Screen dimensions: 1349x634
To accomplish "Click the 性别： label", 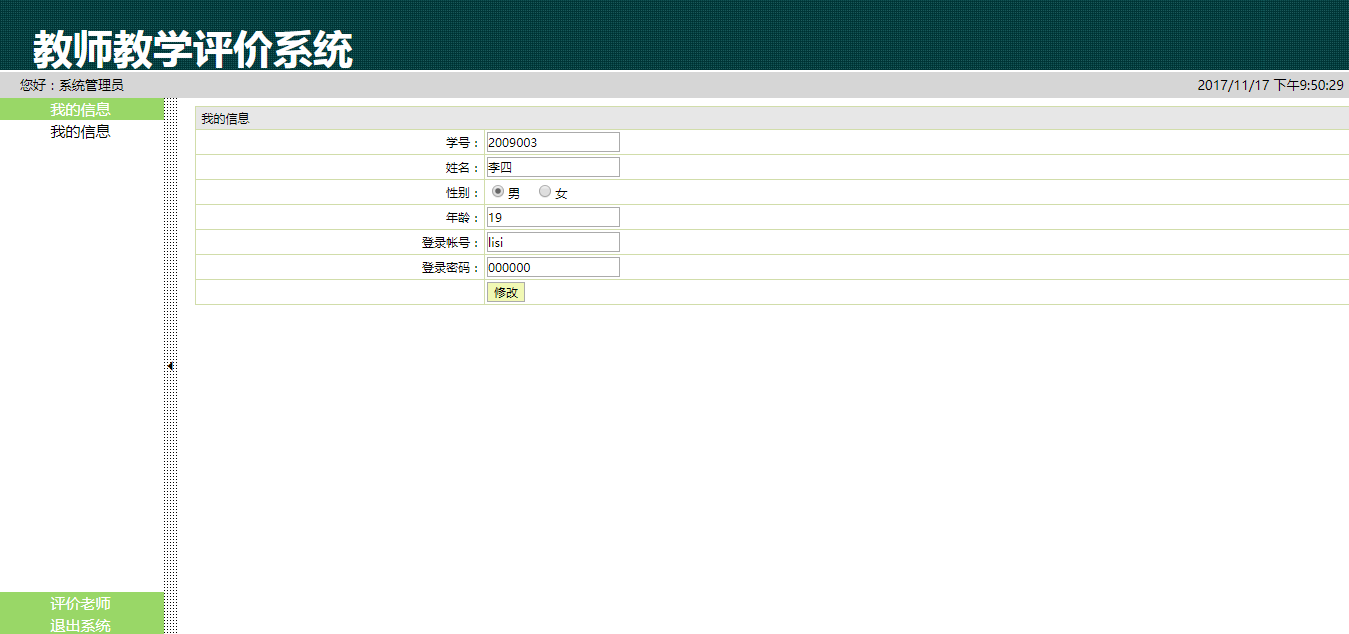I will pyautogui.click(x=463, y=193).
